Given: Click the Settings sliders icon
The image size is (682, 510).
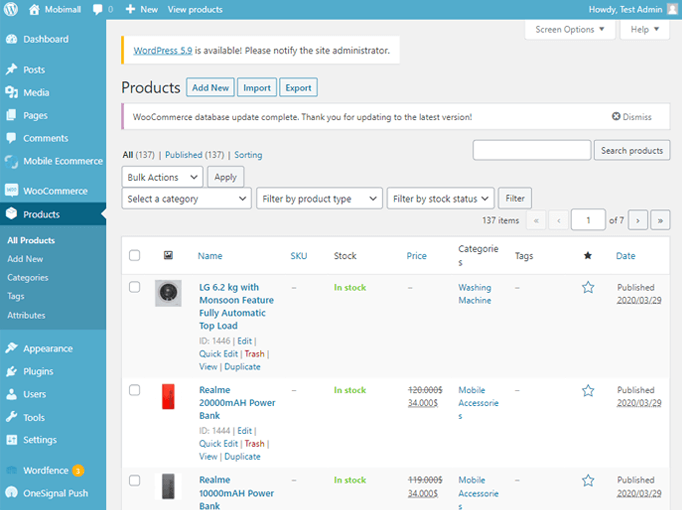Looking at the screenshot, I should (12, 440).
